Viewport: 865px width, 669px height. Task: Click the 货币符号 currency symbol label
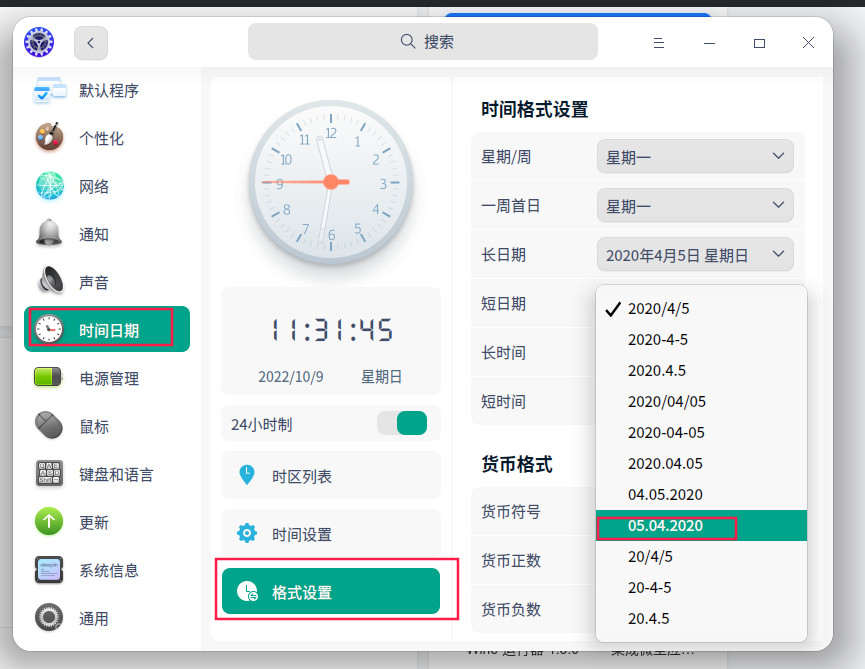(x=511, y=512)
